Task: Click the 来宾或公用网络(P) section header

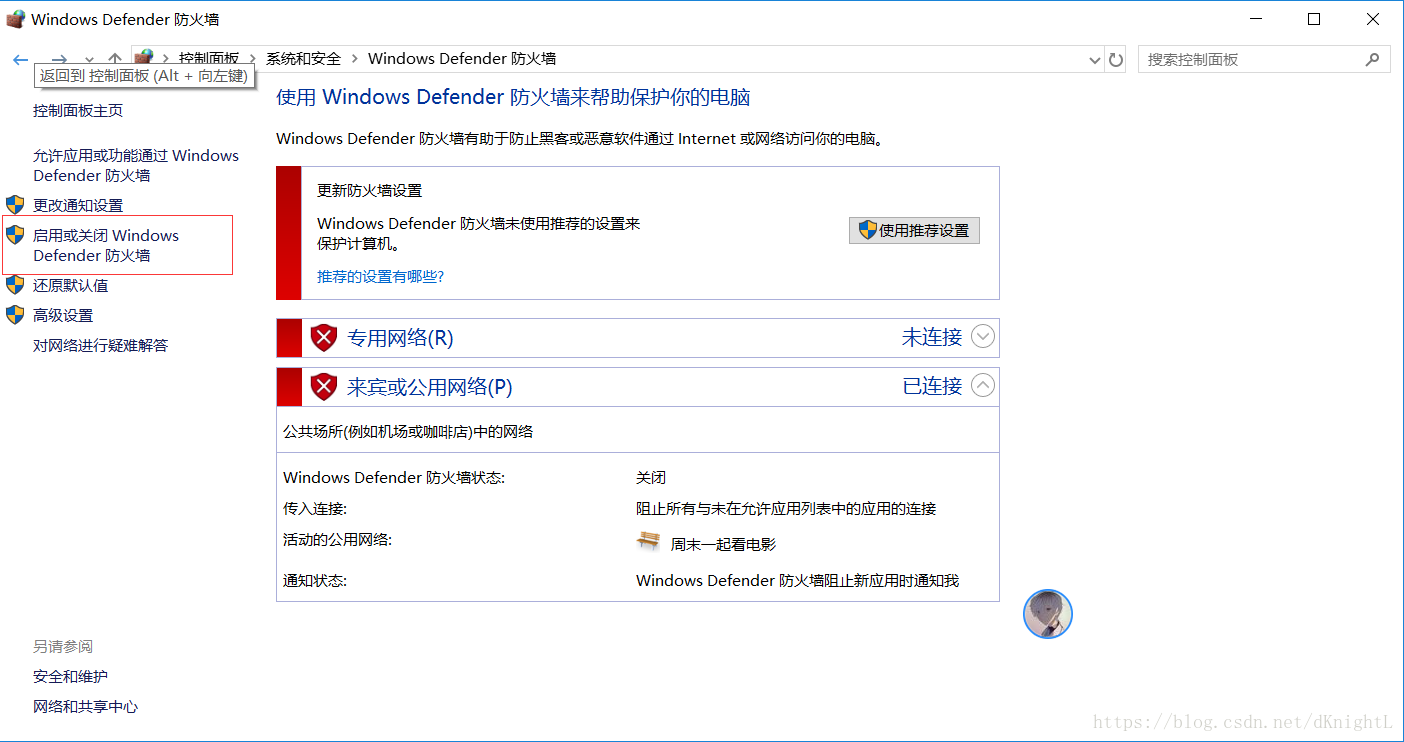Action: tap(638, 387)
